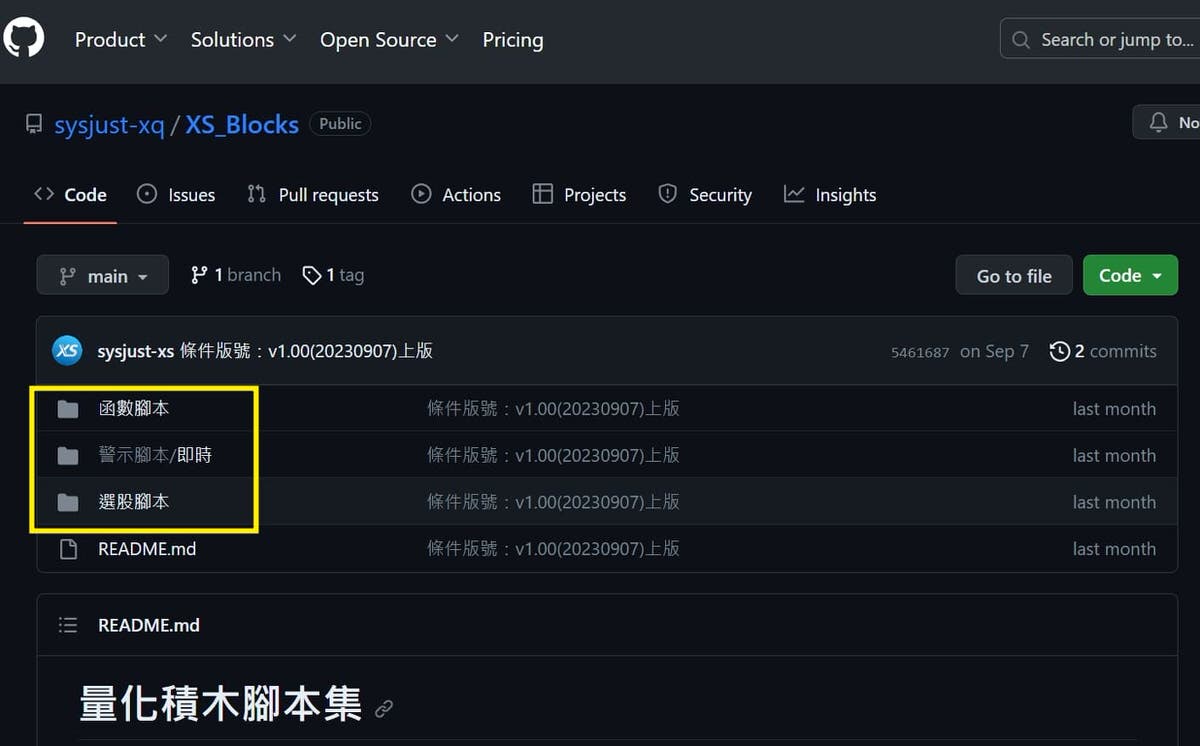Open the Open Source menu
This screenshot has height=746, width=1200.
click(x=389, y=40)
